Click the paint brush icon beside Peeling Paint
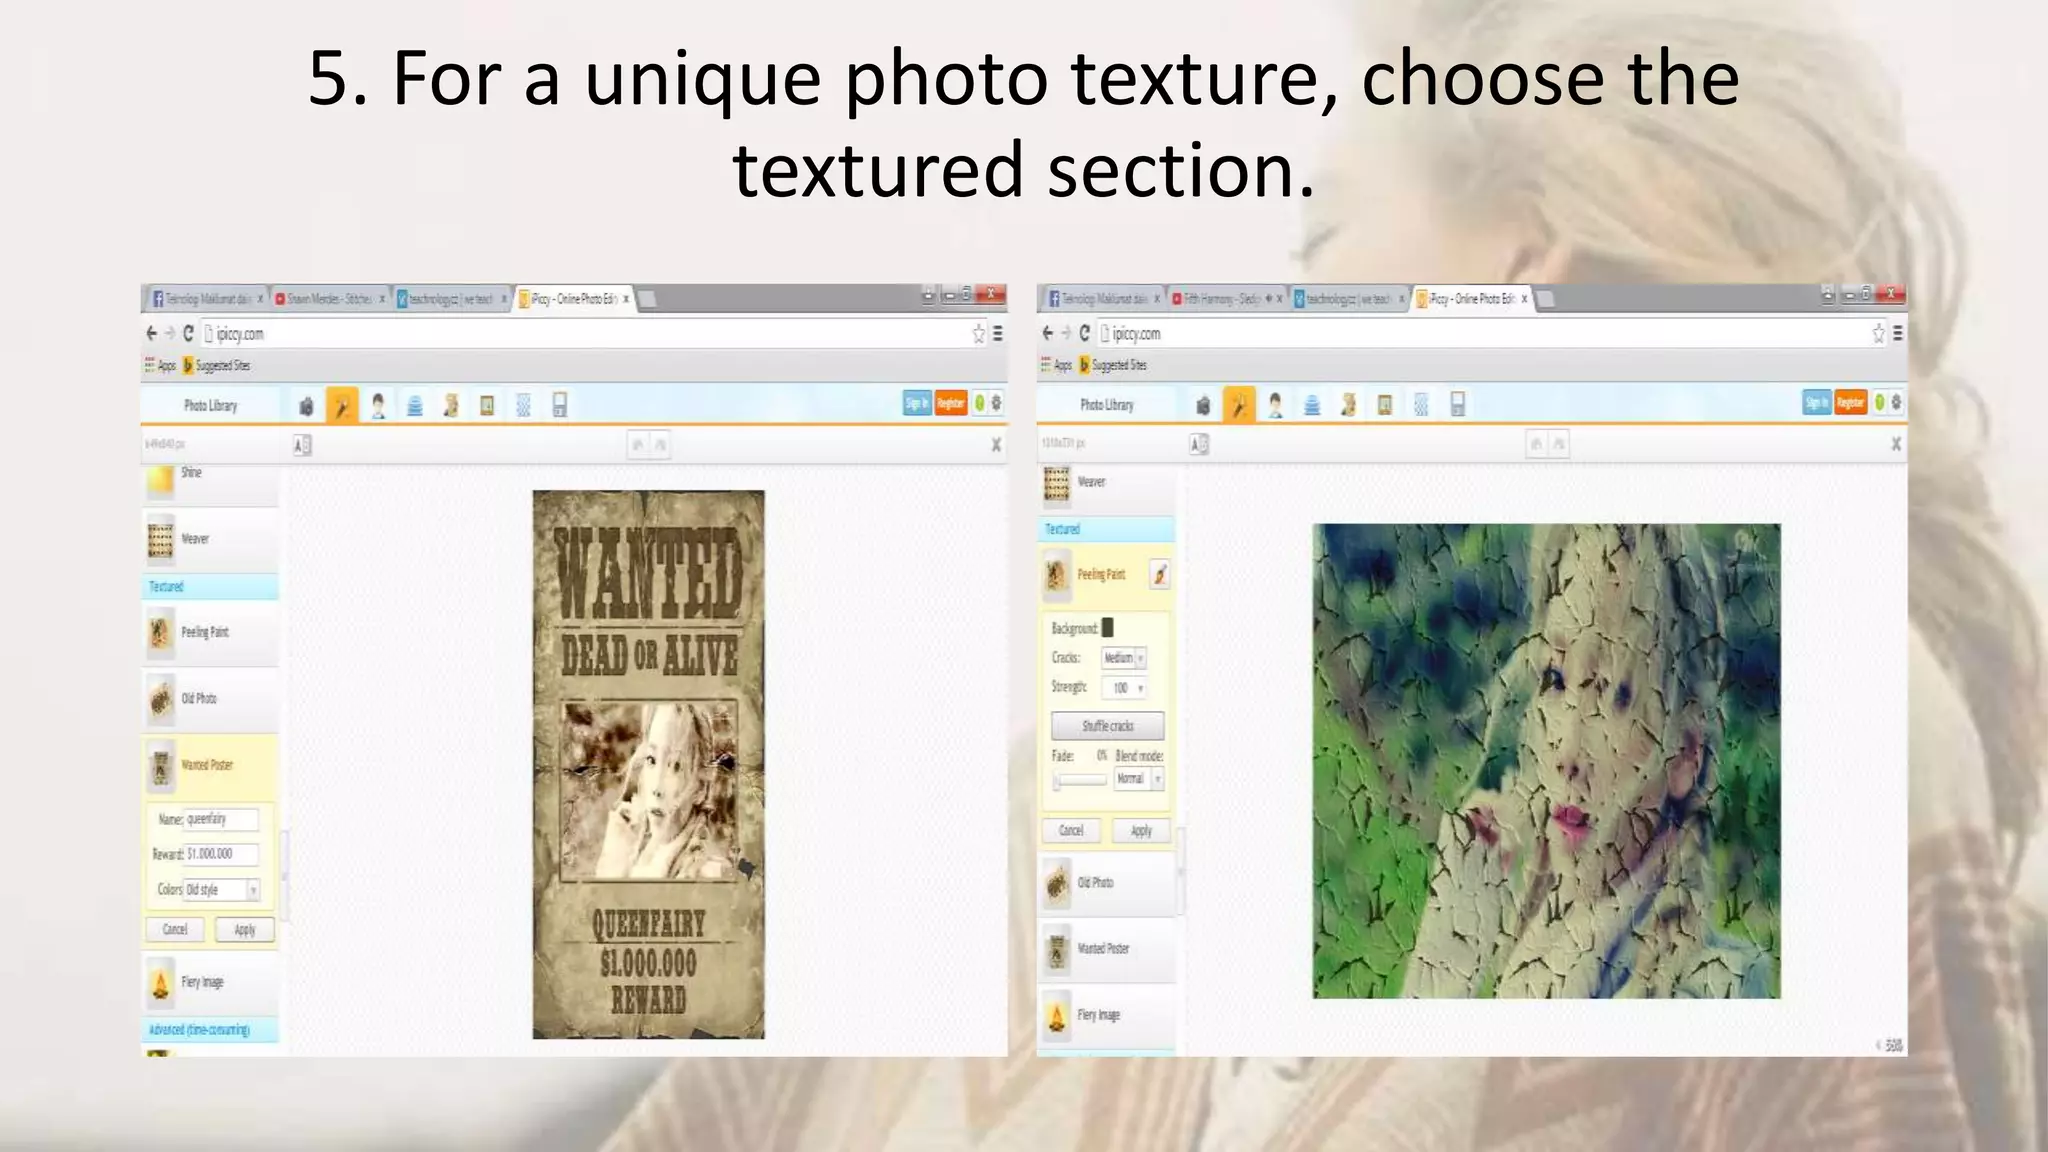The height and width of the screenshot is (1152, 2048). tap(1159, 574)
